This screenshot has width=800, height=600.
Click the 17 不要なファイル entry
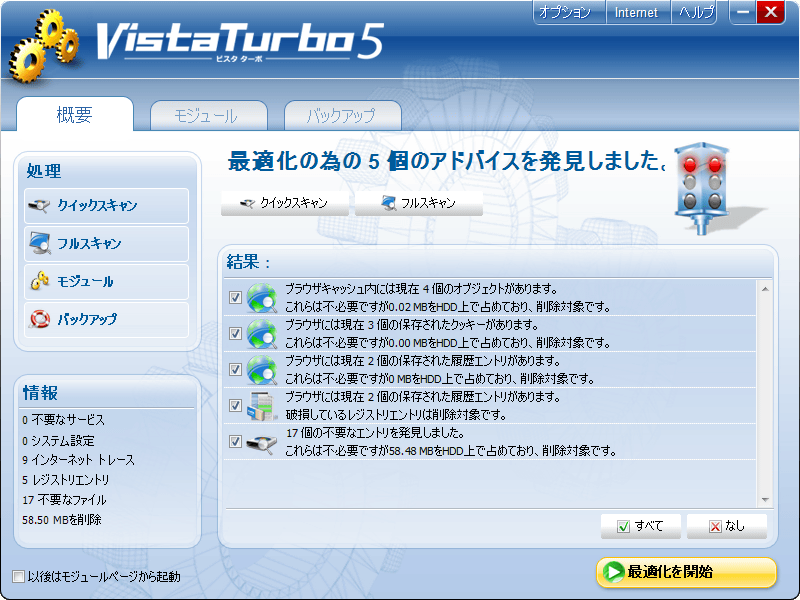pyautogui.click(x=64, y=500)
